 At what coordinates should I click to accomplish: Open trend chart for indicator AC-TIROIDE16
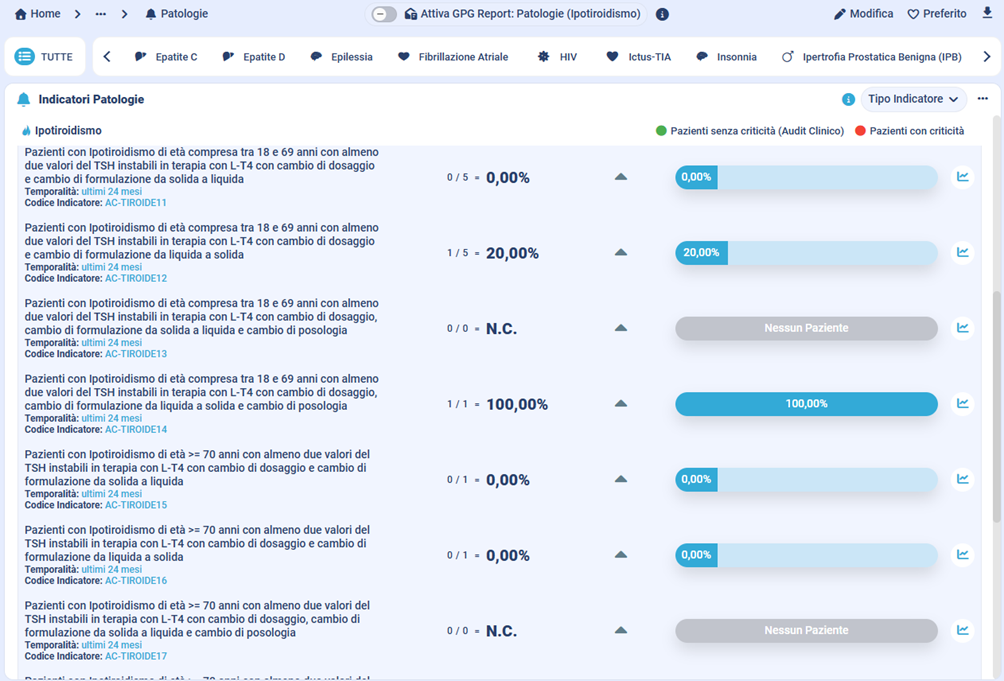pos(962,555)
